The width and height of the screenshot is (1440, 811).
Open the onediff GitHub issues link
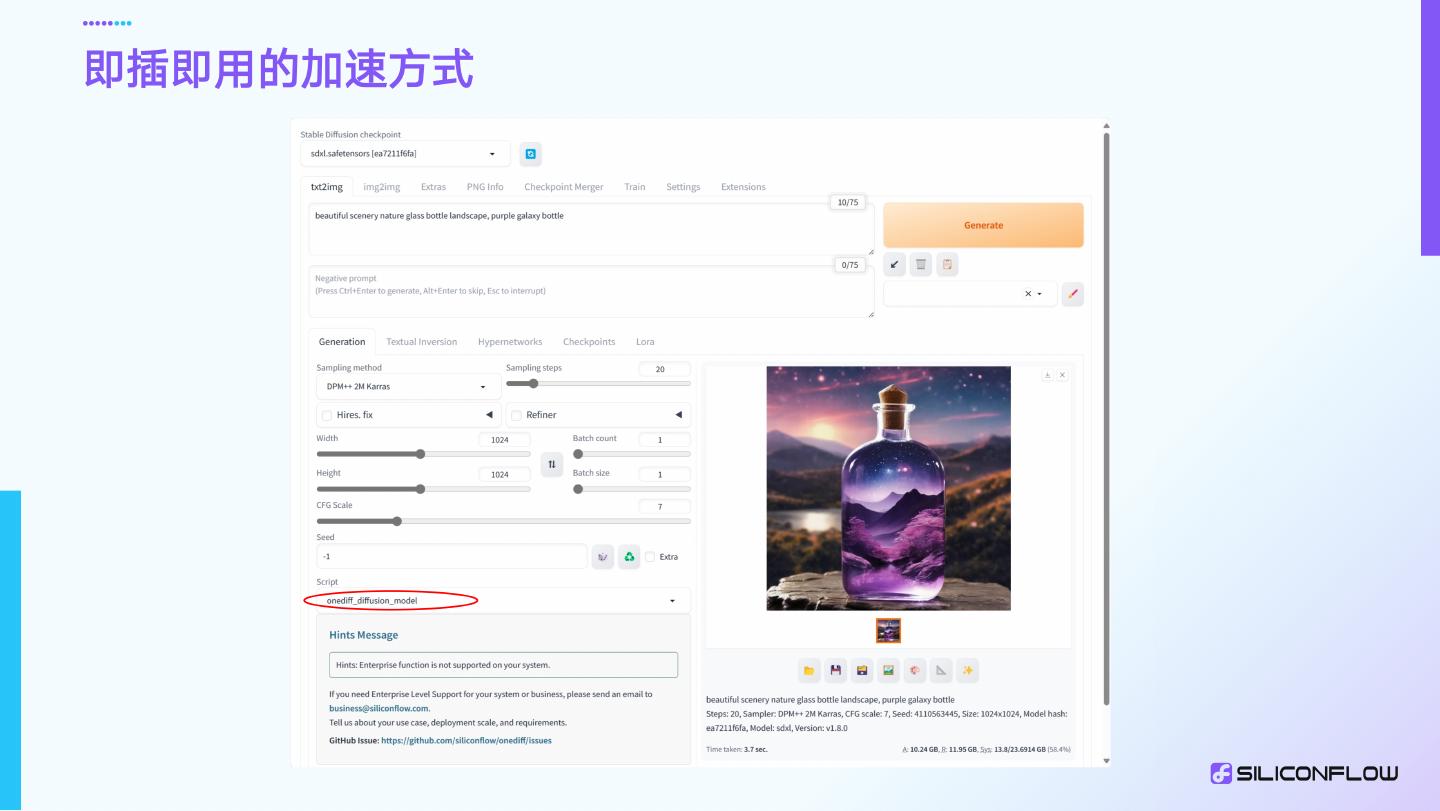pyautogui.click(x=466, y=741)
